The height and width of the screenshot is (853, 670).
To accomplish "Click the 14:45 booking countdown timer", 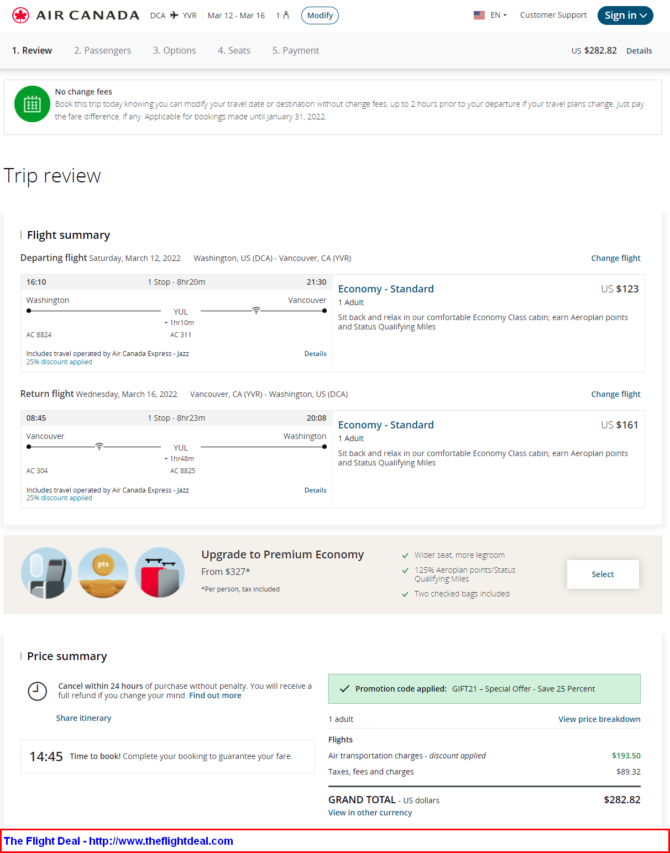I will tap(46, 757).
